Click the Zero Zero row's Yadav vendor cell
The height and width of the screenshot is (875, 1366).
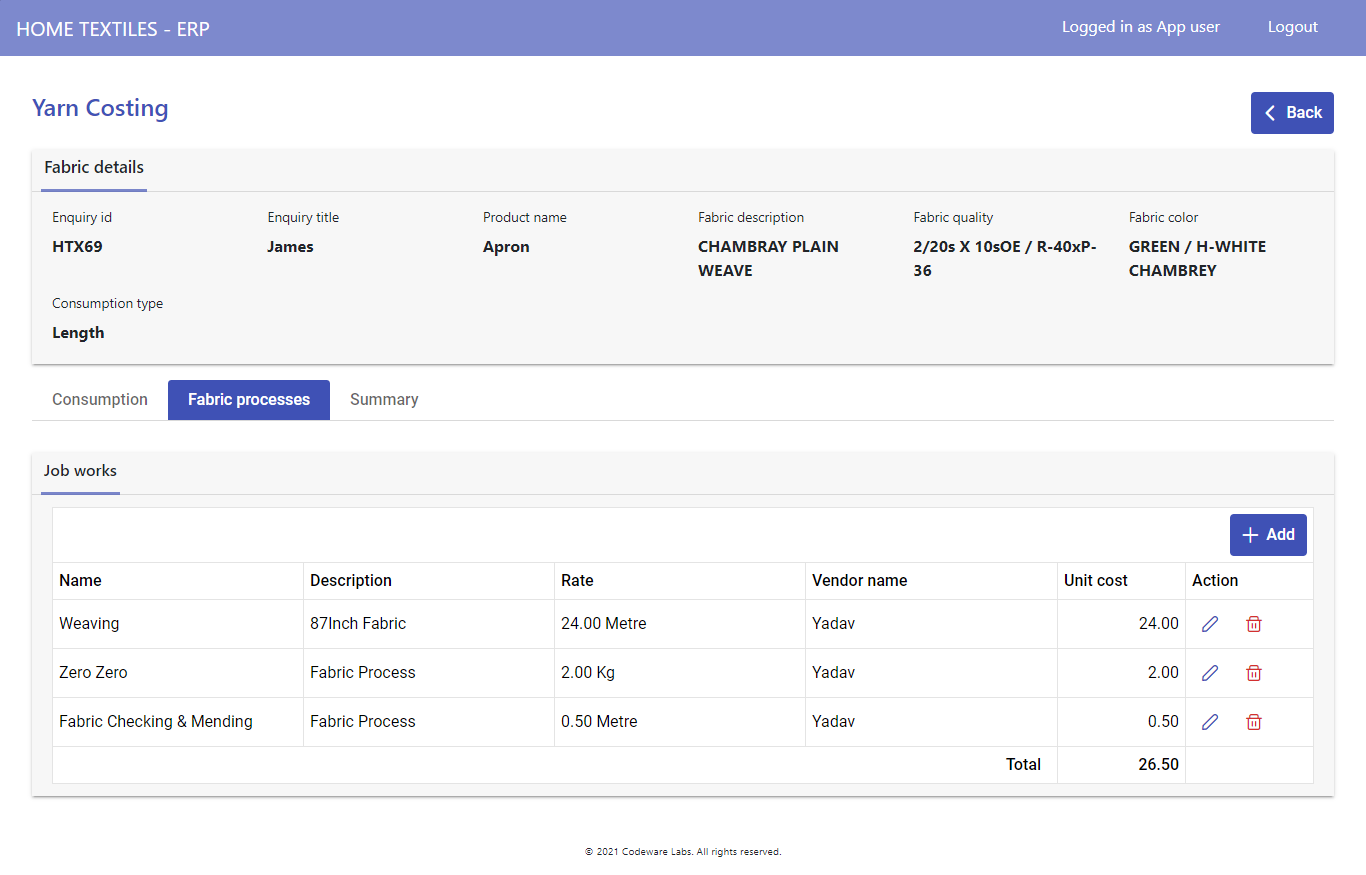click(x=931, y=673)
